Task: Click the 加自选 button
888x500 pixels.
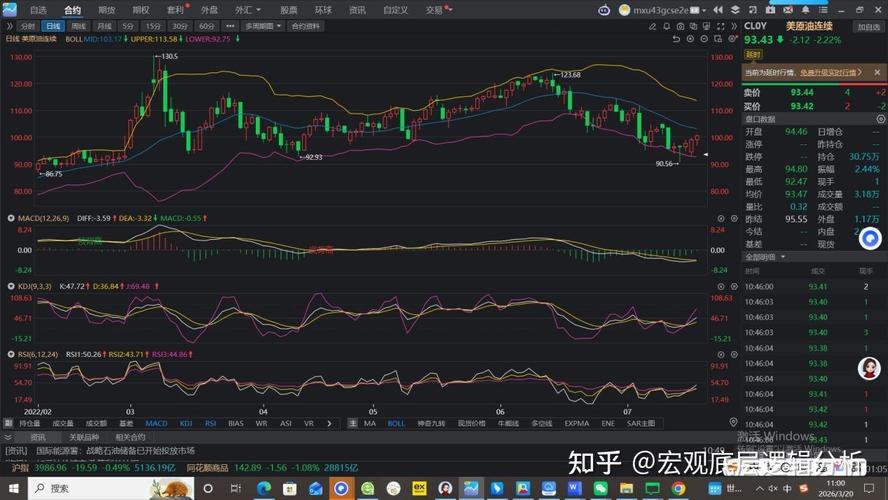Action: pos(869,27)
